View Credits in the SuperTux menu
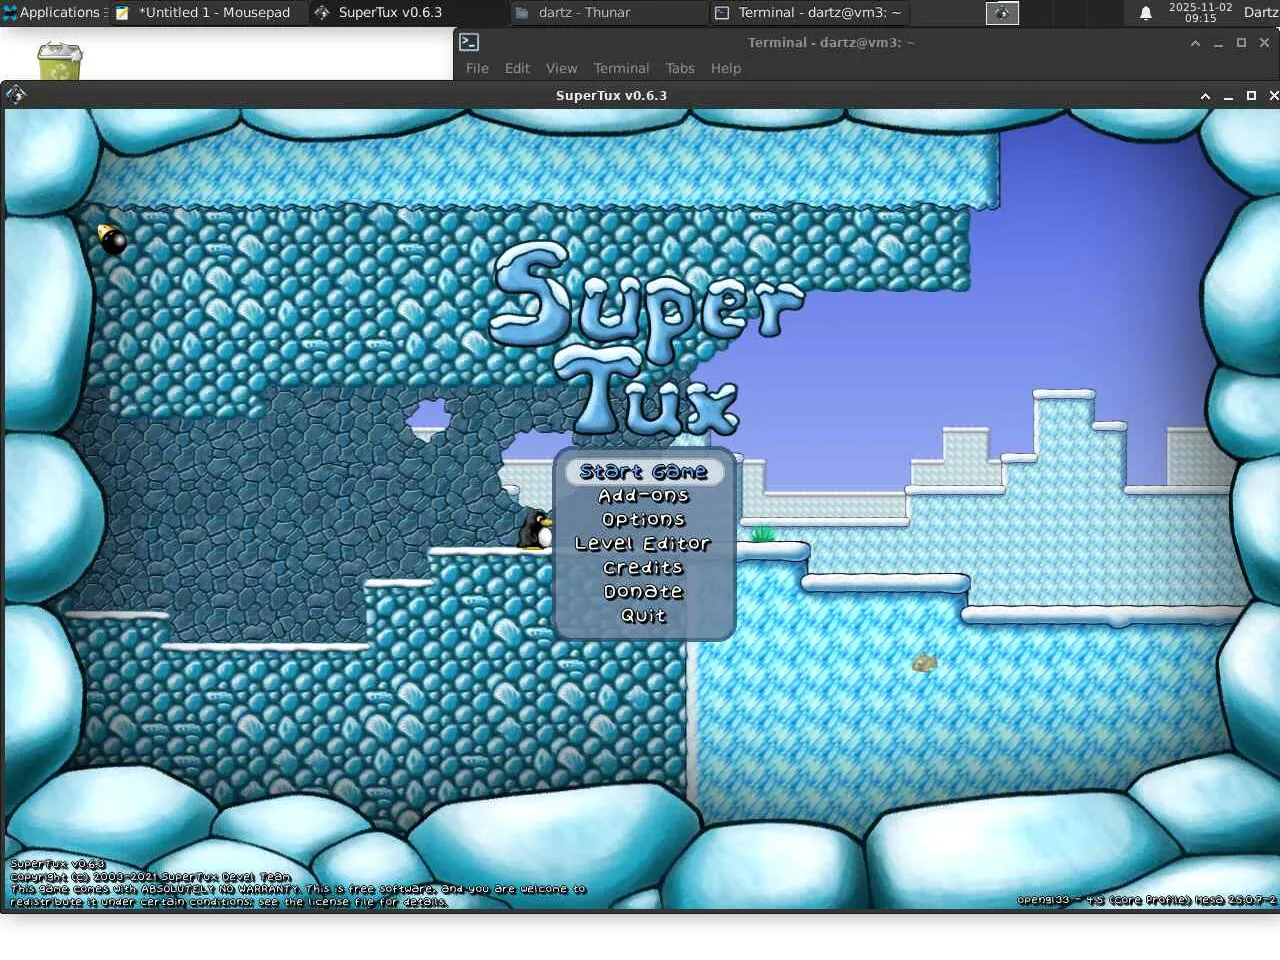The height and width of the screenshot is (960, 1280). point(643,568)
